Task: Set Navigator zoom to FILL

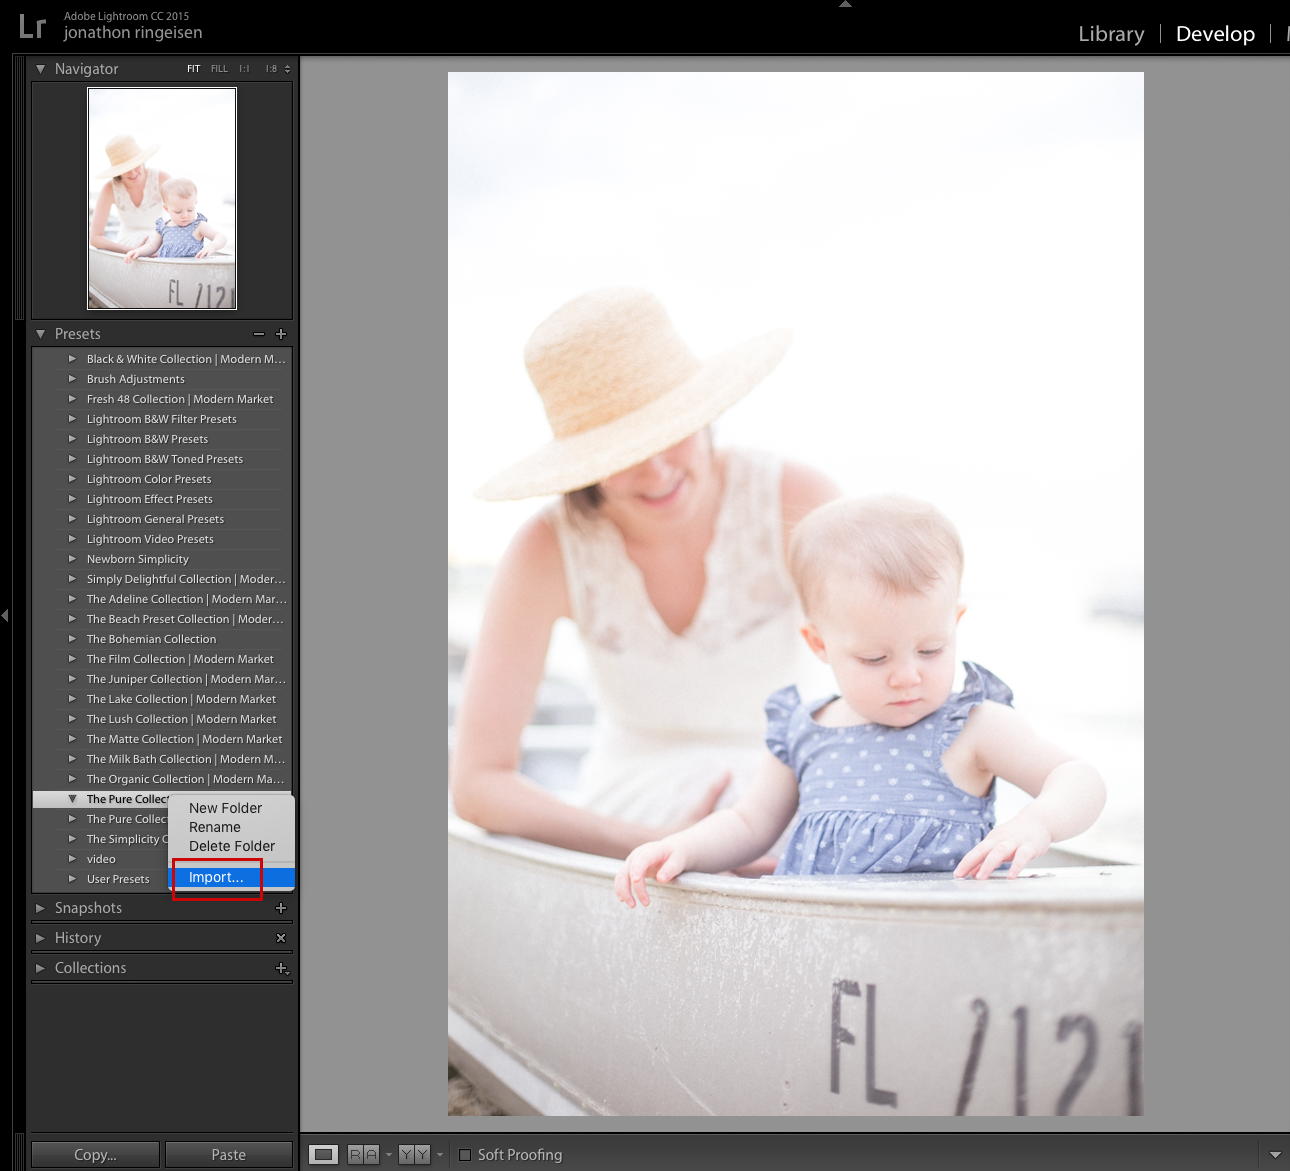Action: pyautogui.click(x=219, y=69)
